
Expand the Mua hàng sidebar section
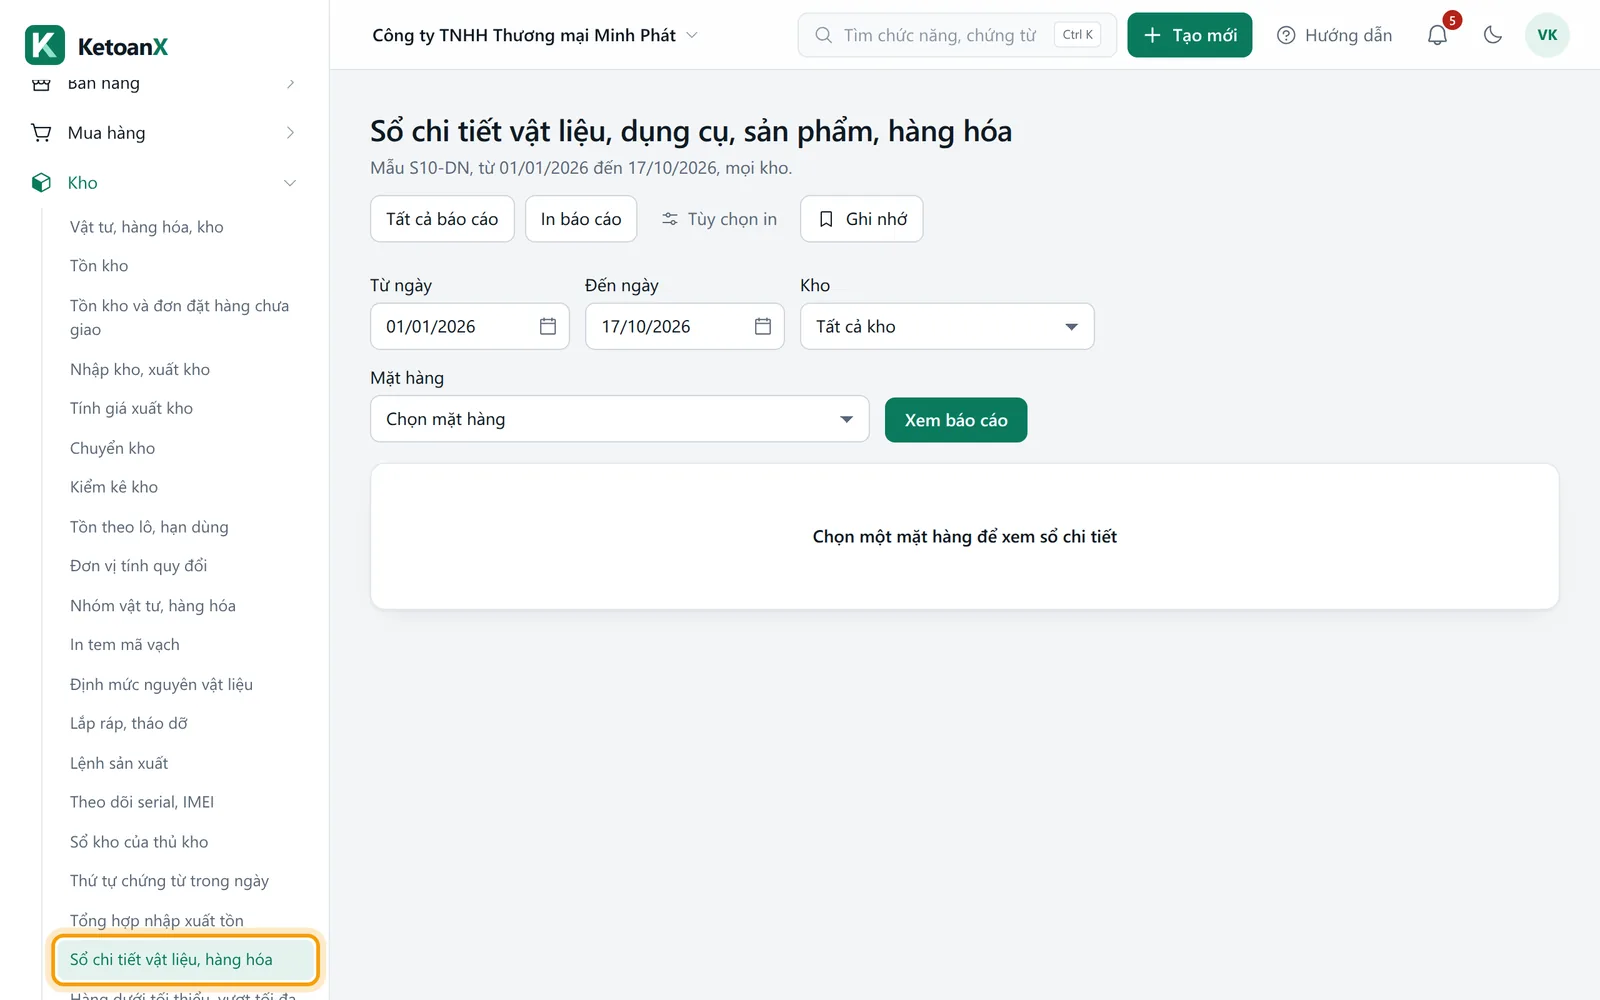[290, 133]
